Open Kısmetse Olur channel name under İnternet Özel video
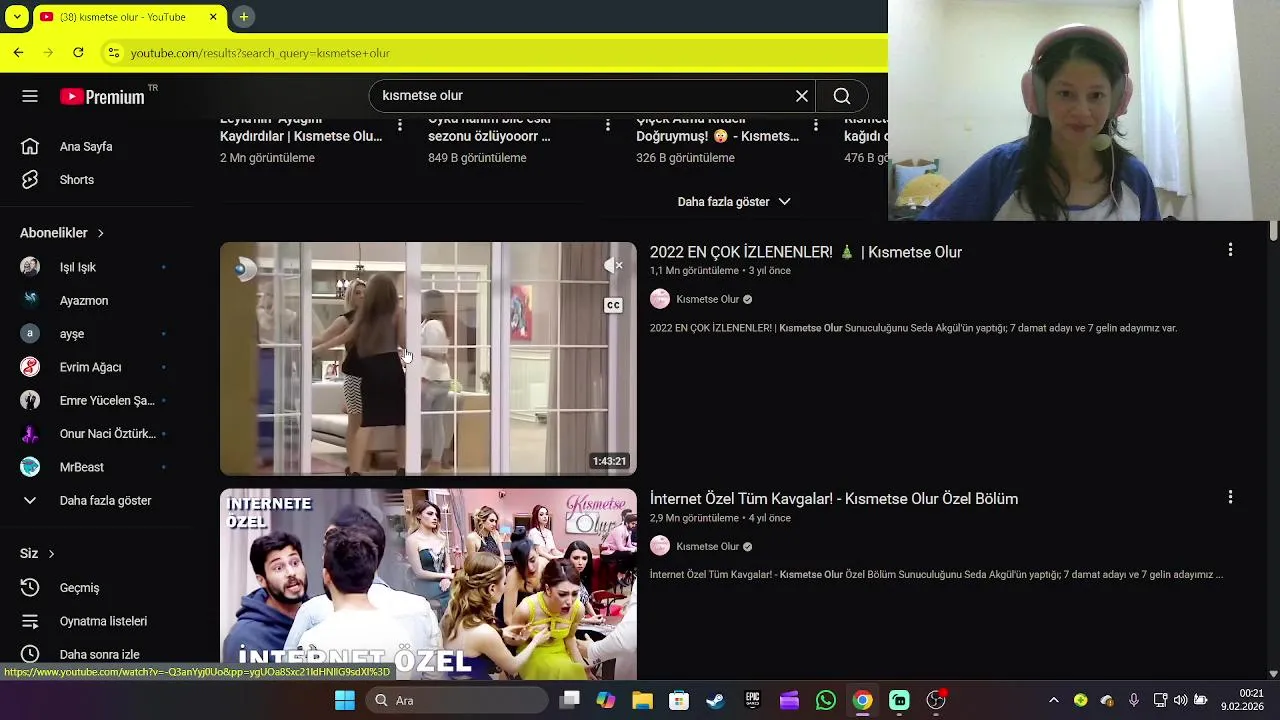1280x720 pixels. [x=707, y=546]
